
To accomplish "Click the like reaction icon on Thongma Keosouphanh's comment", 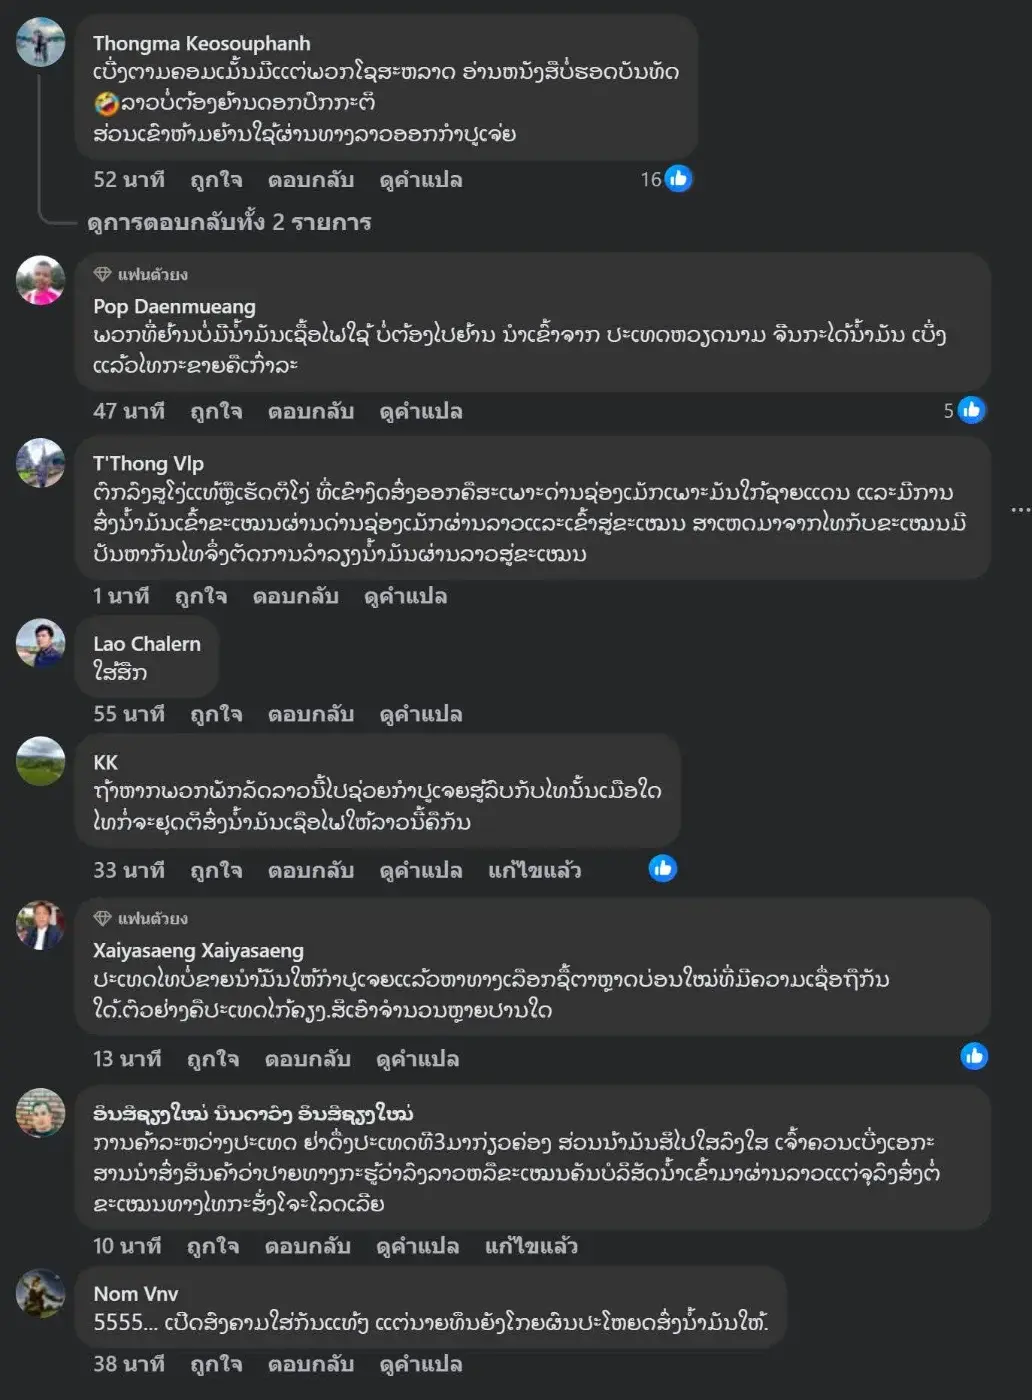I will [x=679, y=179].
